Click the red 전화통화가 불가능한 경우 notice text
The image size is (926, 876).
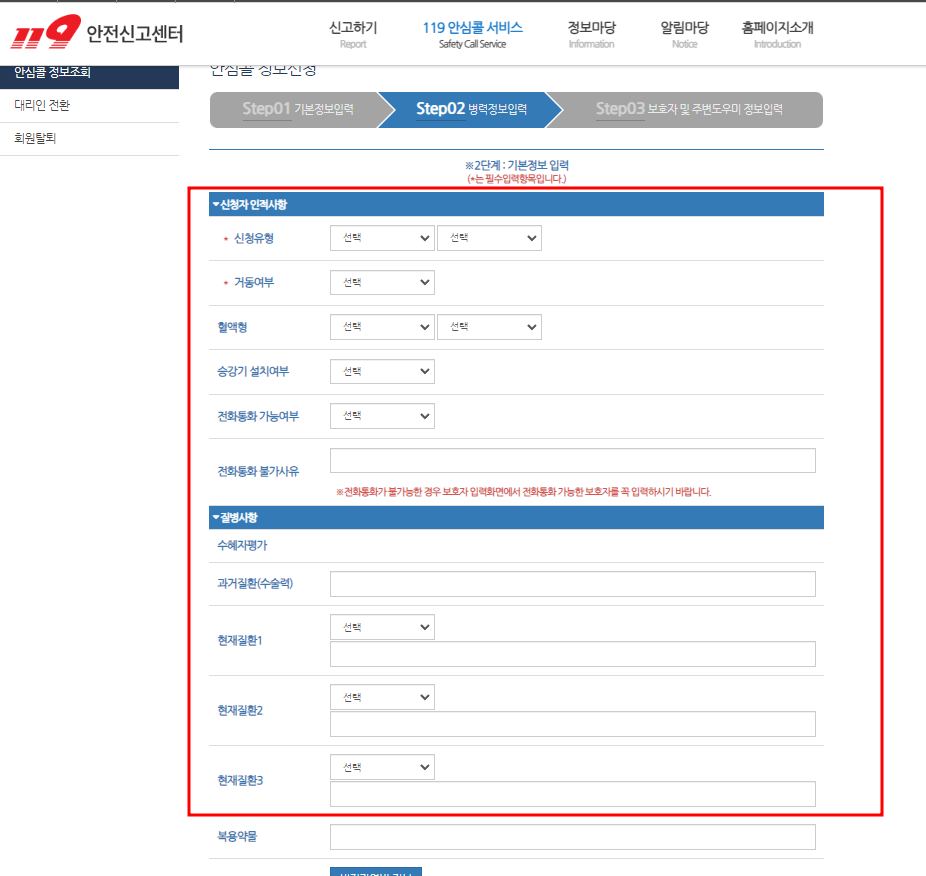click(x=523, y=492)
